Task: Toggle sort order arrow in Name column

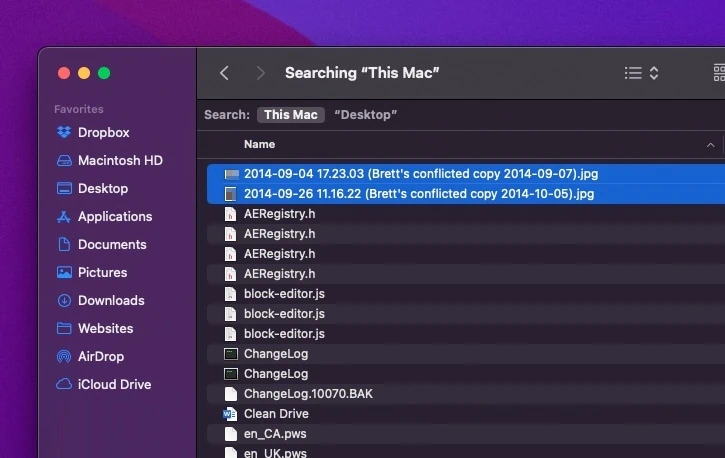Action: point(710,145)
